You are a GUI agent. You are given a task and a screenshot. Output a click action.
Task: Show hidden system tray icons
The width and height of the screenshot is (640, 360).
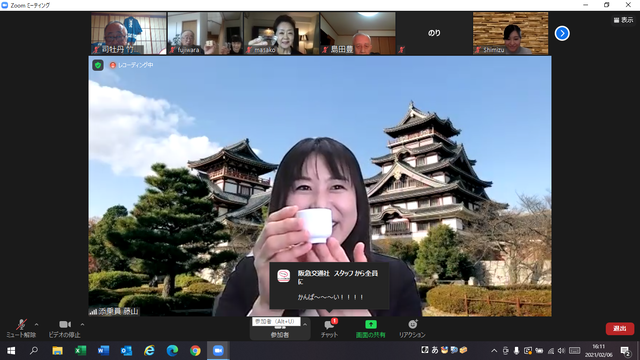tap(494, 351)
